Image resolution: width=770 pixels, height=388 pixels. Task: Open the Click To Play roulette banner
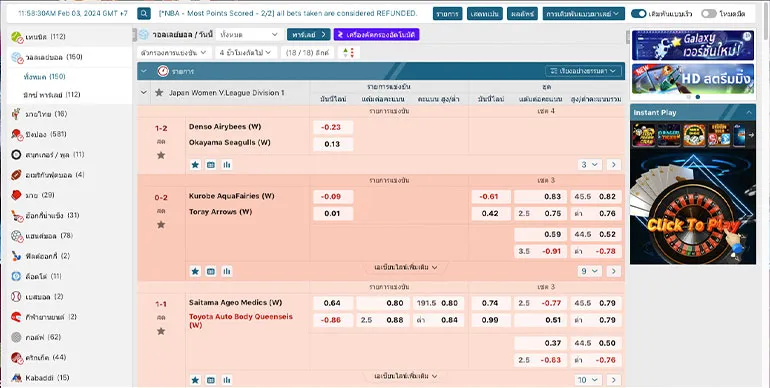tap(693, 206)
